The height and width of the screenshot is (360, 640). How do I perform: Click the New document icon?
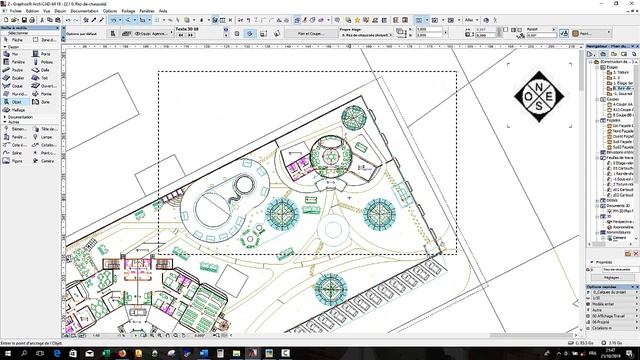(x=6, y=20)
